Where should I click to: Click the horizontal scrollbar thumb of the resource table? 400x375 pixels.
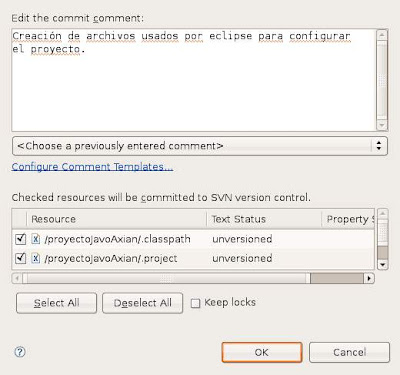click(166, 278)
